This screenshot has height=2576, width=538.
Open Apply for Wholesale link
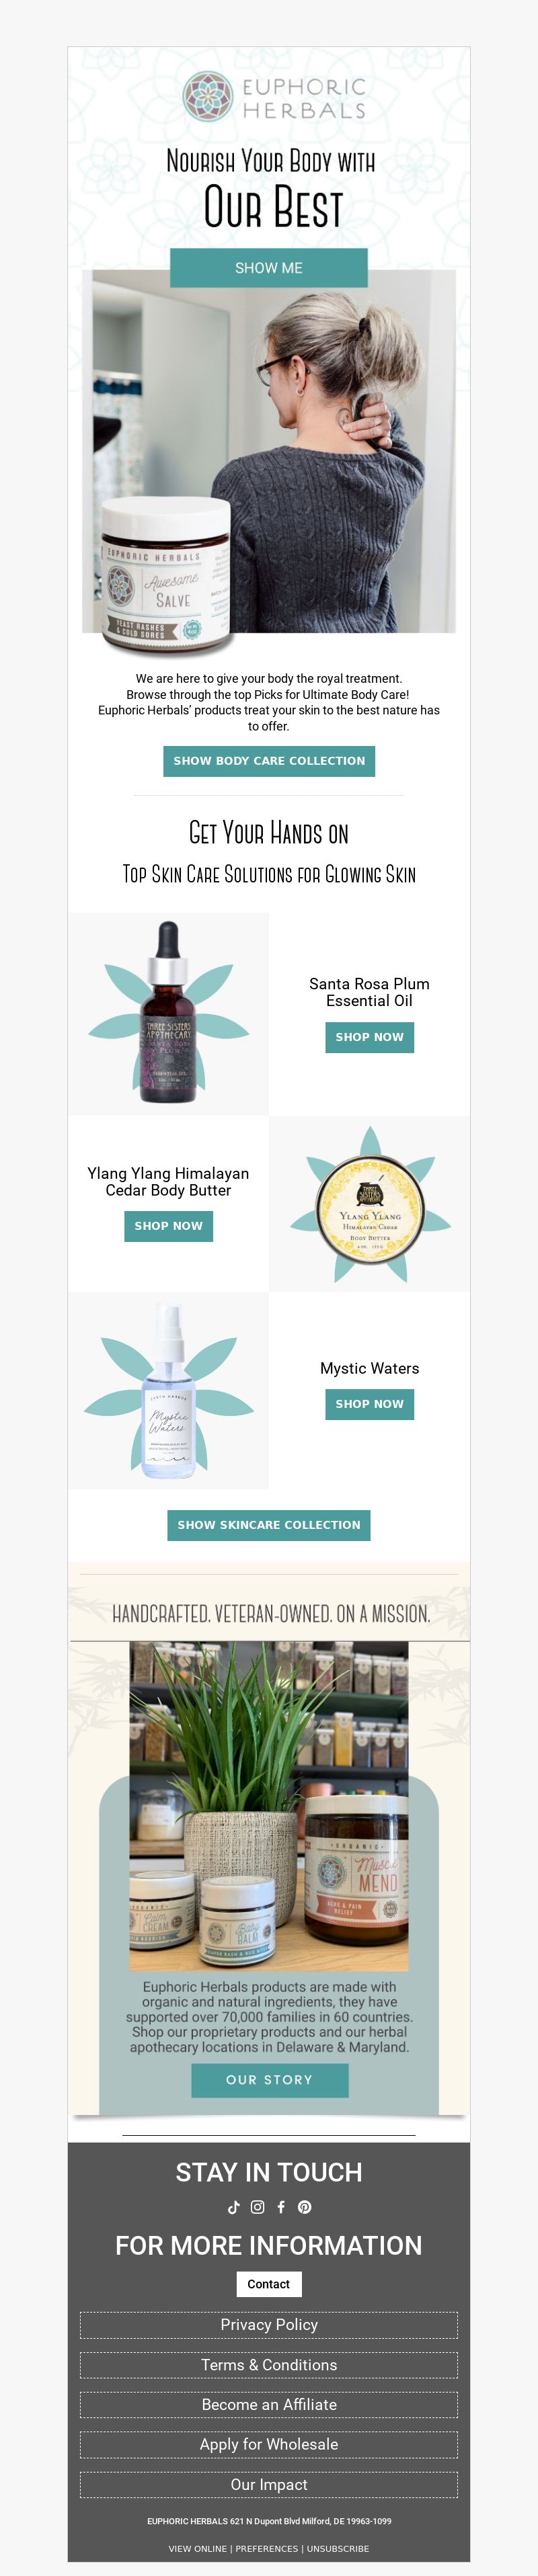tap(269, 2444)
